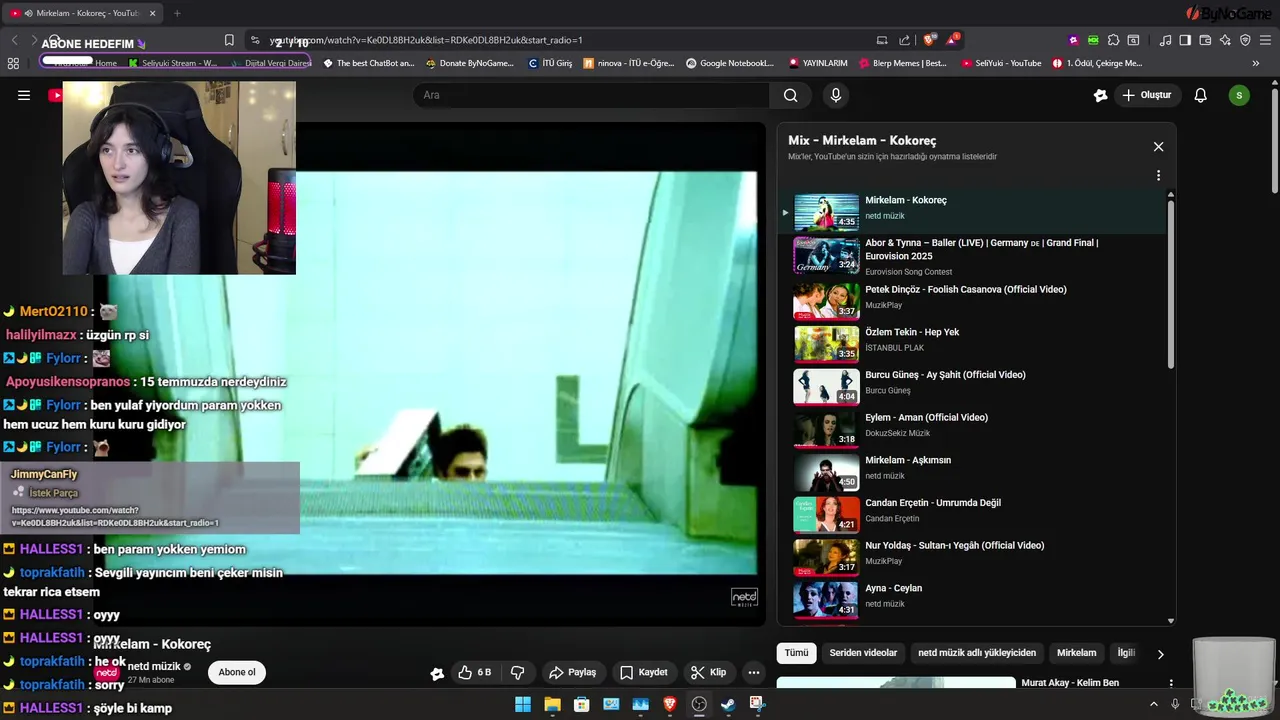
Task: Play Özlem Tekin - Hep Yek item
Action: click(x=970, y=342)
